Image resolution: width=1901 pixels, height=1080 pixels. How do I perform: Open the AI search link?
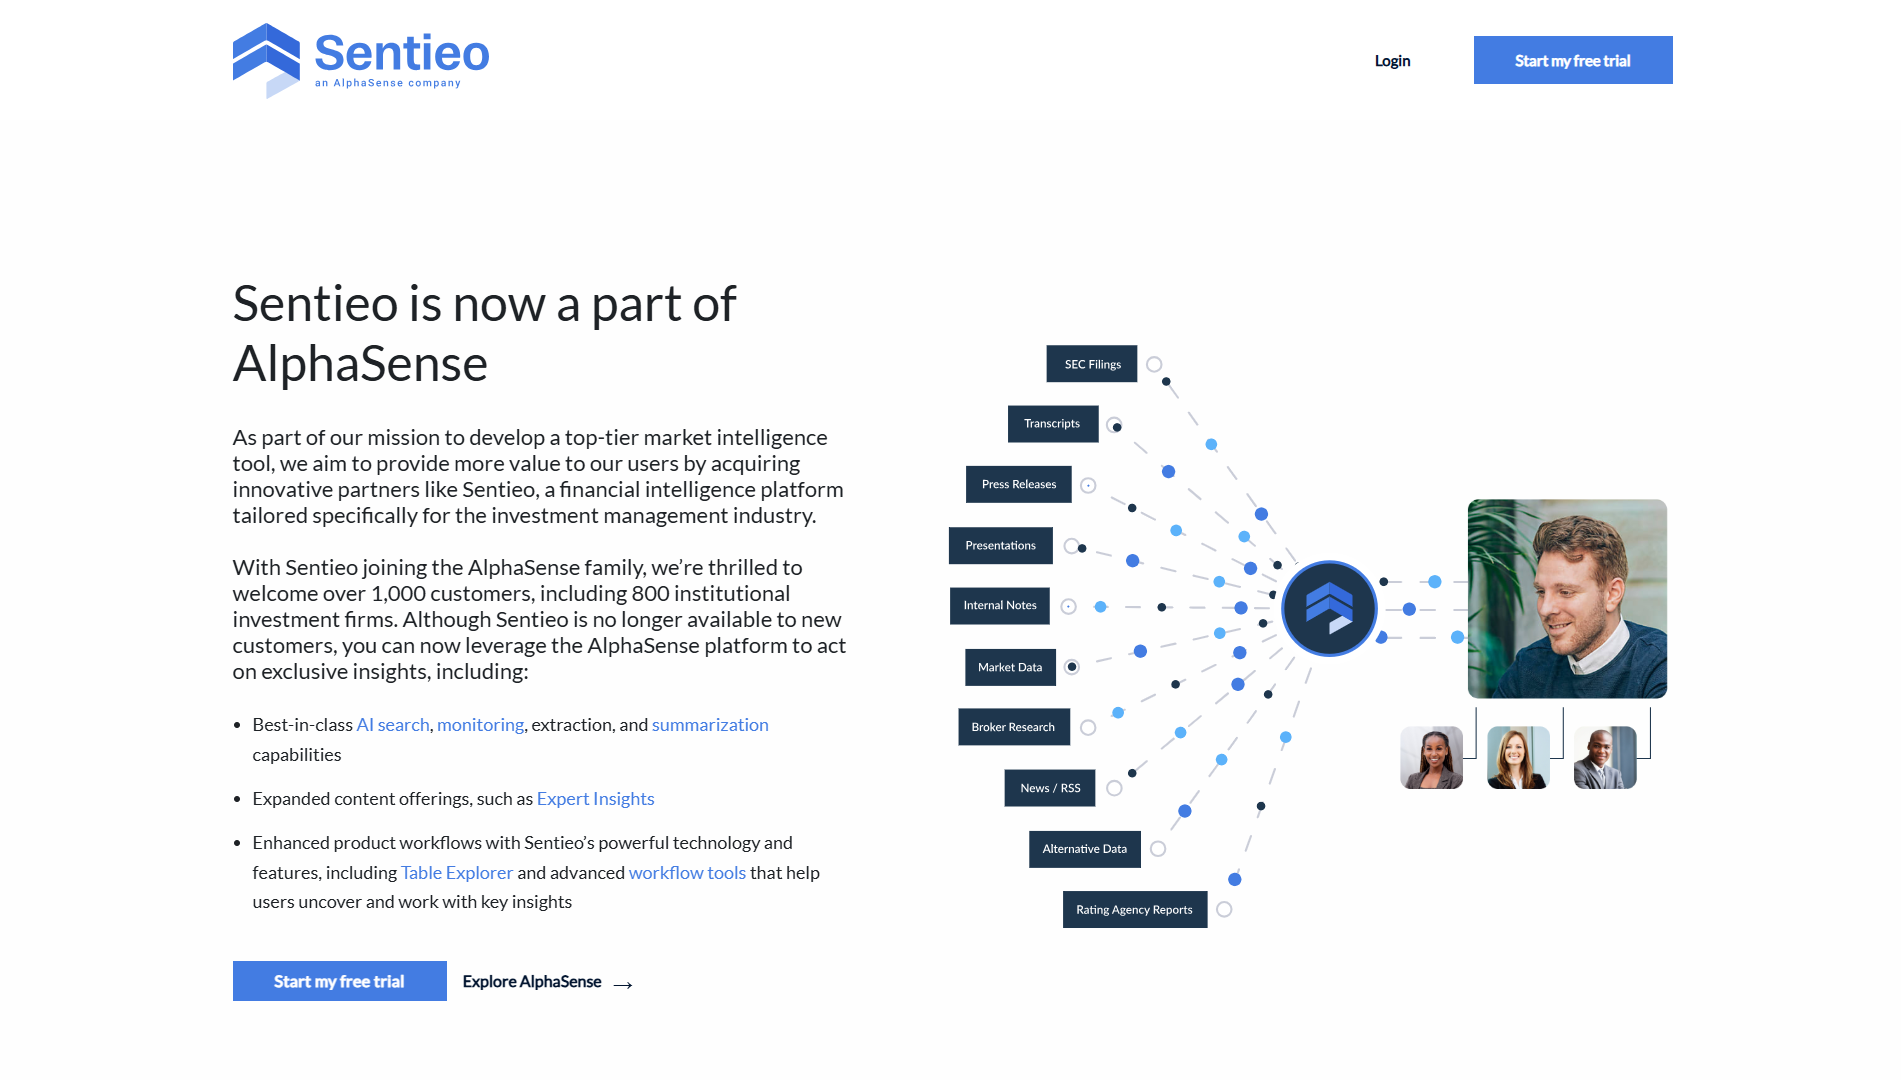pyautogui.click(x=393, y=725)
